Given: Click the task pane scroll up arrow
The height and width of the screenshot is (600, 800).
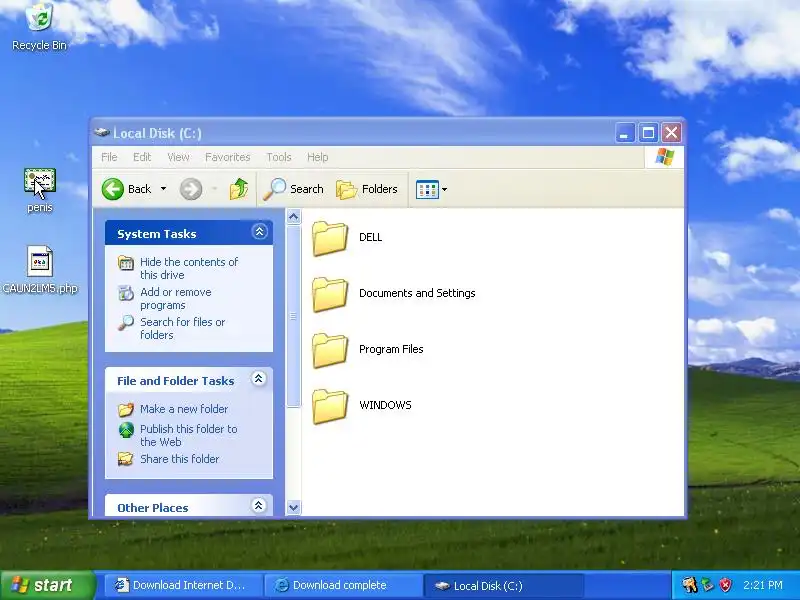Looking at the screenshot, I should pyautogui.click(x=293, y=217).
